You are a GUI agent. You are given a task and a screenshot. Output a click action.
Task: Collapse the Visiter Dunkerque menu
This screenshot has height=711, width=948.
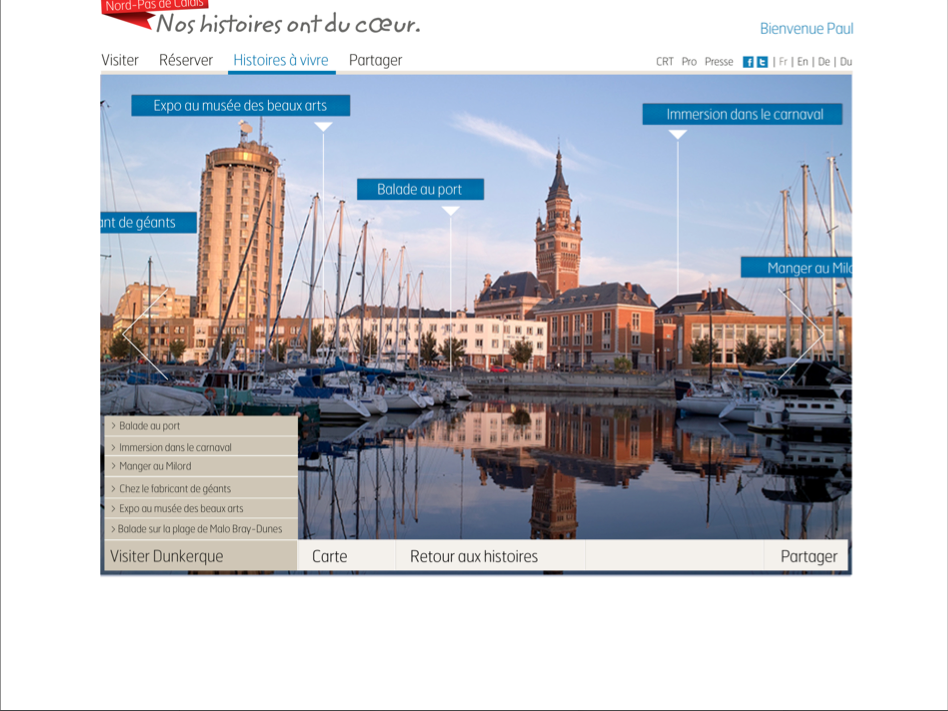click(x=200, y=556)
